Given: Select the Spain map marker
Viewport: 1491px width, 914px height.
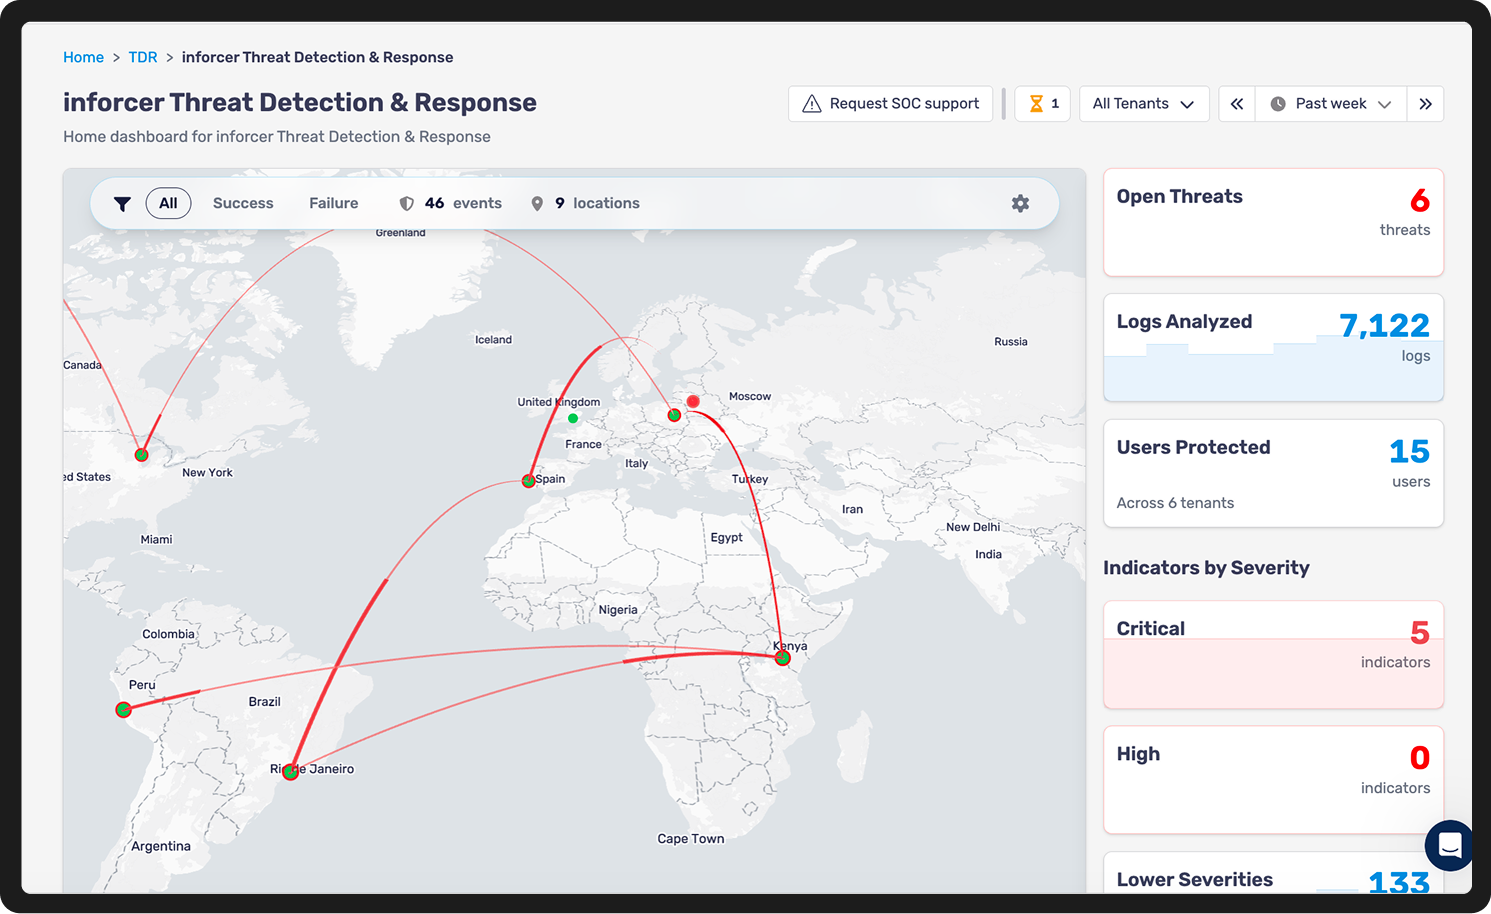Looking at the screenshot, I should pyautogui.click(x=528, y=481).
